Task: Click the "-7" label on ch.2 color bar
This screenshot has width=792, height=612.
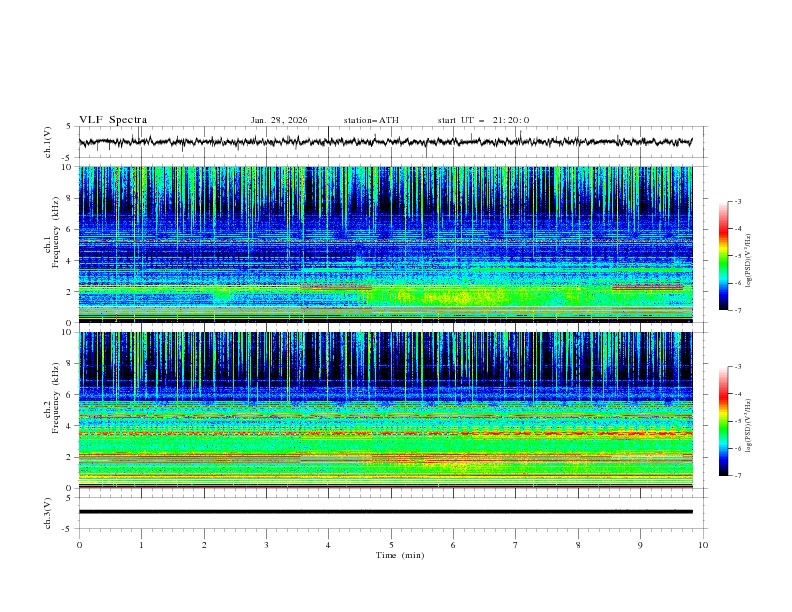Action: point(738,475)
